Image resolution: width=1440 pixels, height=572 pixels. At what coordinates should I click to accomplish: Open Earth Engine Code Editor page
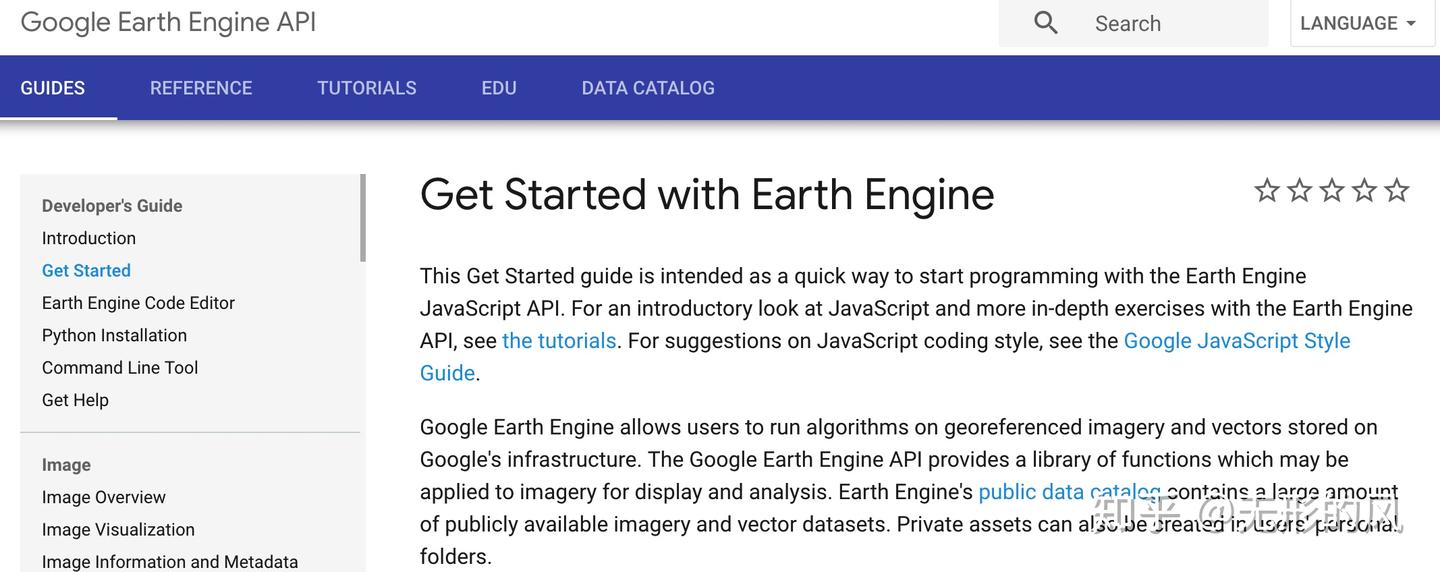[x=138, y=303]
